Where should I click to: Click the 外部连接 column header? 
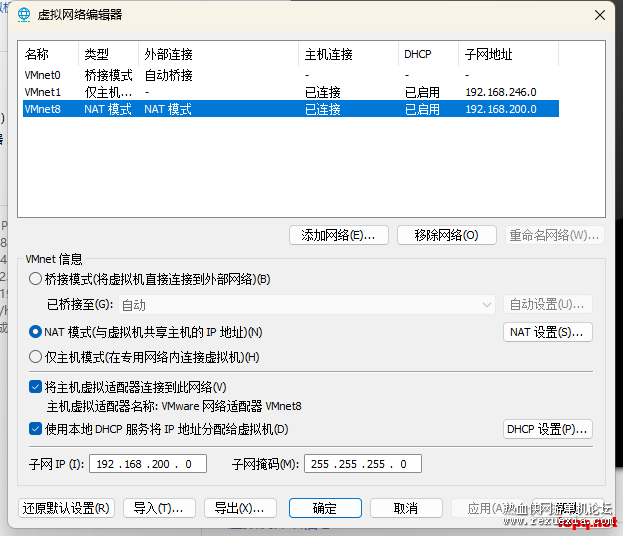click(x=219, y=54)
